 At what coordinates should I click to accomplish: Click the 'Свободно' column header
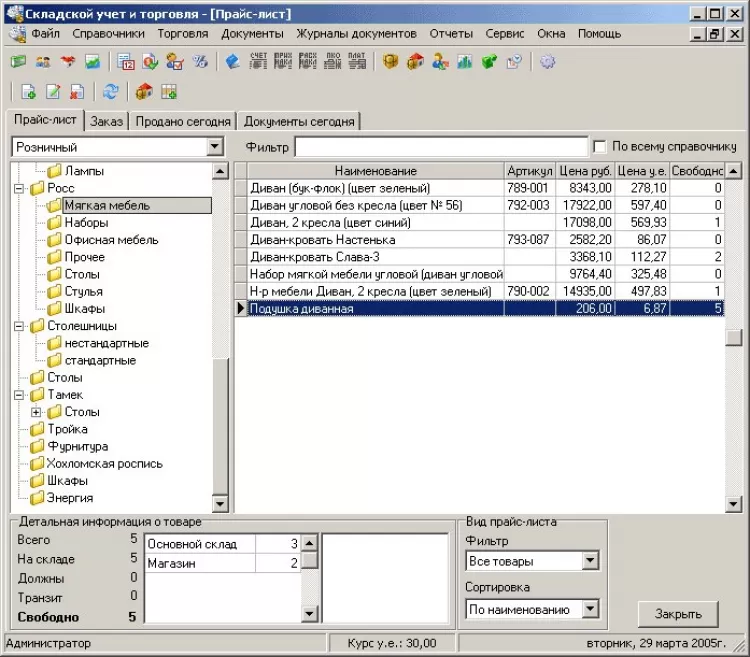697,171
